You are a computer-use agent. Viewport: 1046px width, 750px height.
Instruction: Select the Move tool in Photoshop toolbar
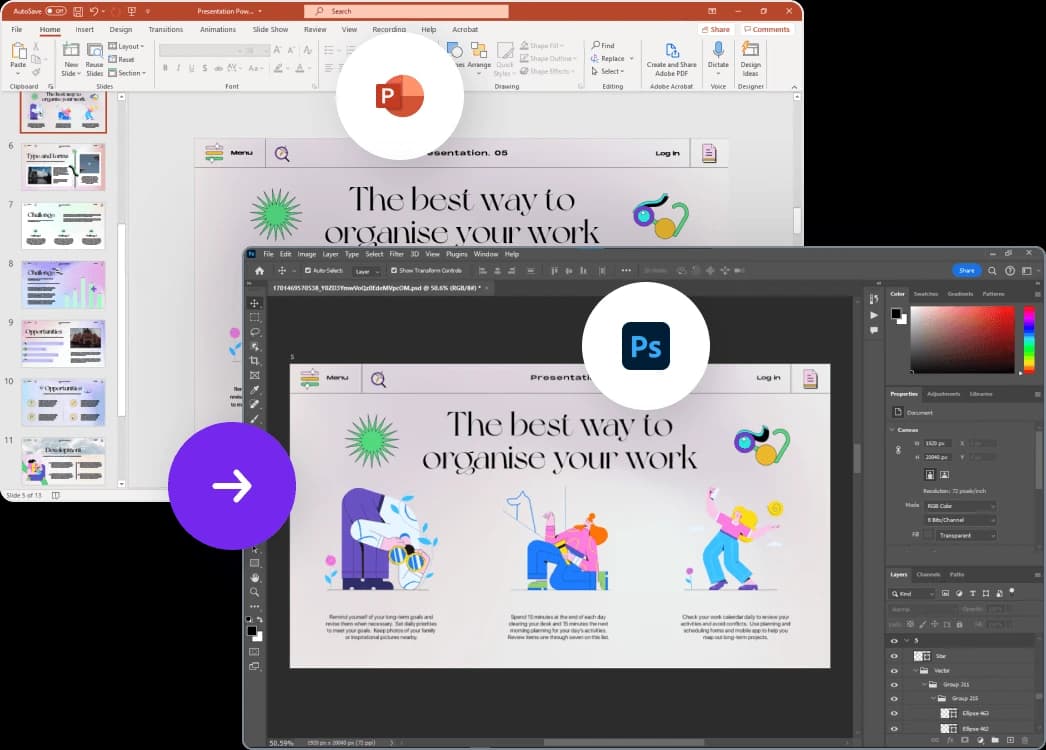click(254, 303)
